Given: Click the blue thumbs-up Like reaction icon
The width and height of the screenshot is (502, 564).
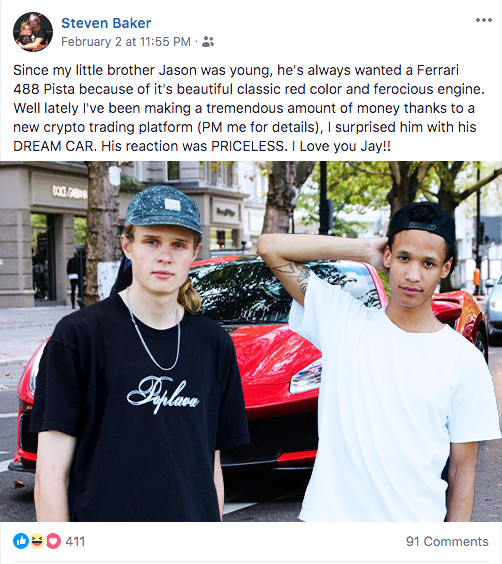Looking at the screenshot, I should (x=21, y=541).
